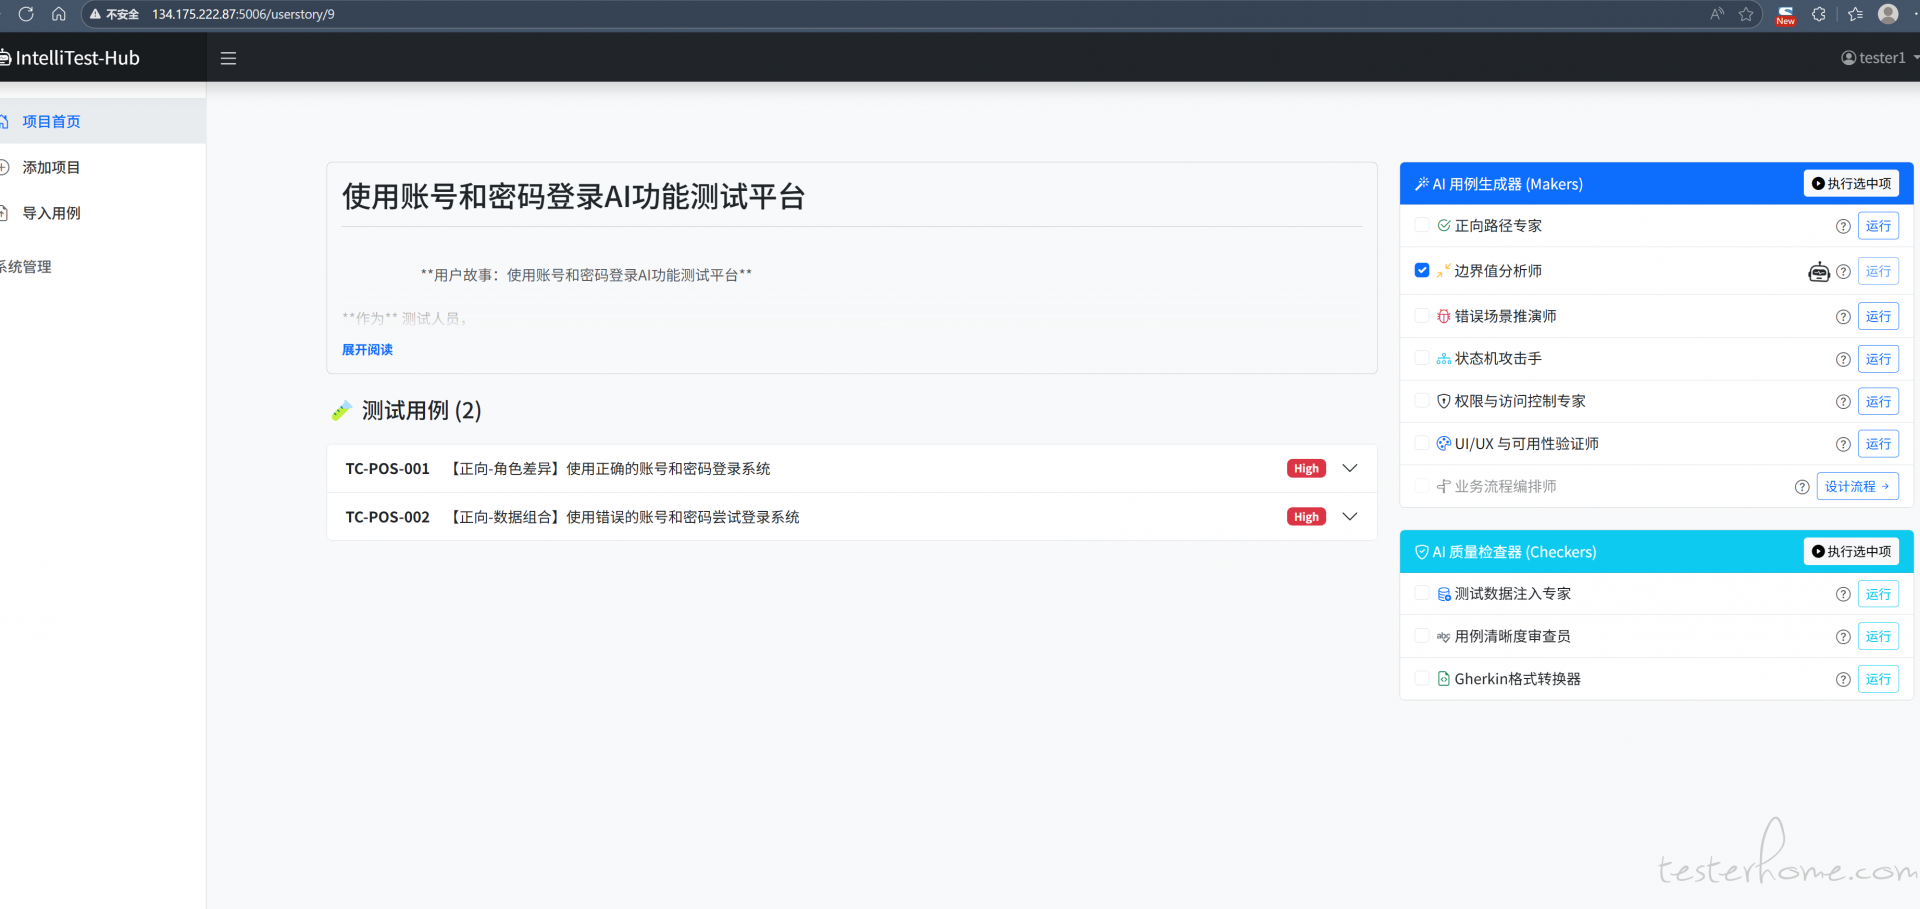Viewport: 1920px width, 909px height.
Task: Expand test case TC-POS-001 chevron
Action: (1350, 469)
